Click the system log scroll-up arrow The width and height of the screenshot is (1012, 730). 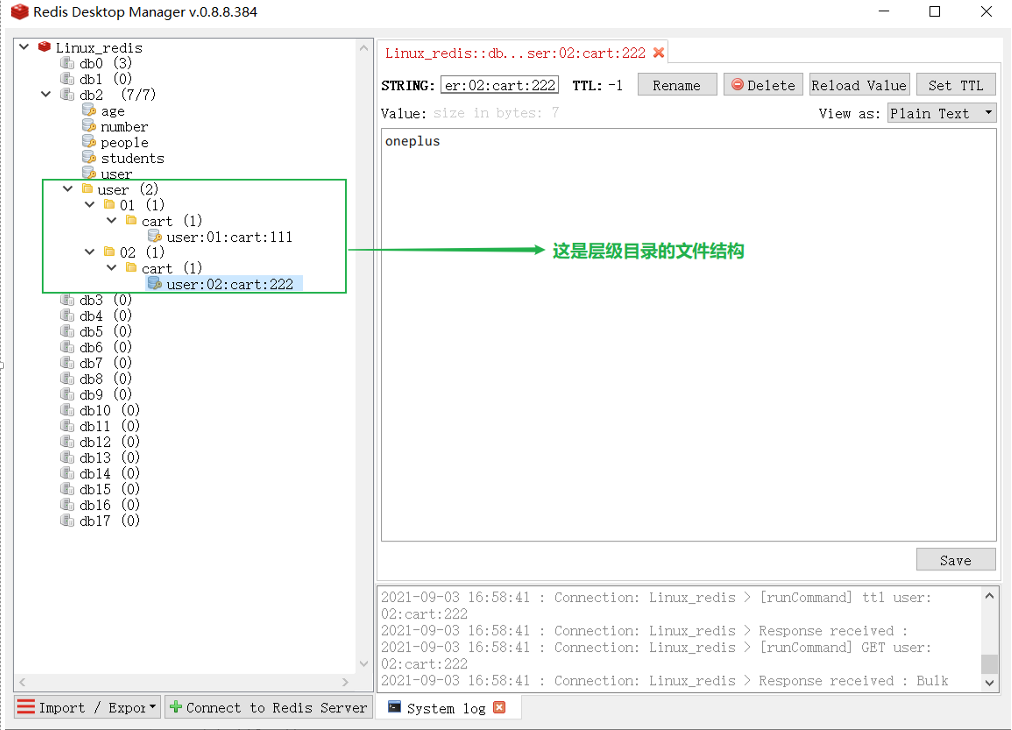tap(989, 596)
